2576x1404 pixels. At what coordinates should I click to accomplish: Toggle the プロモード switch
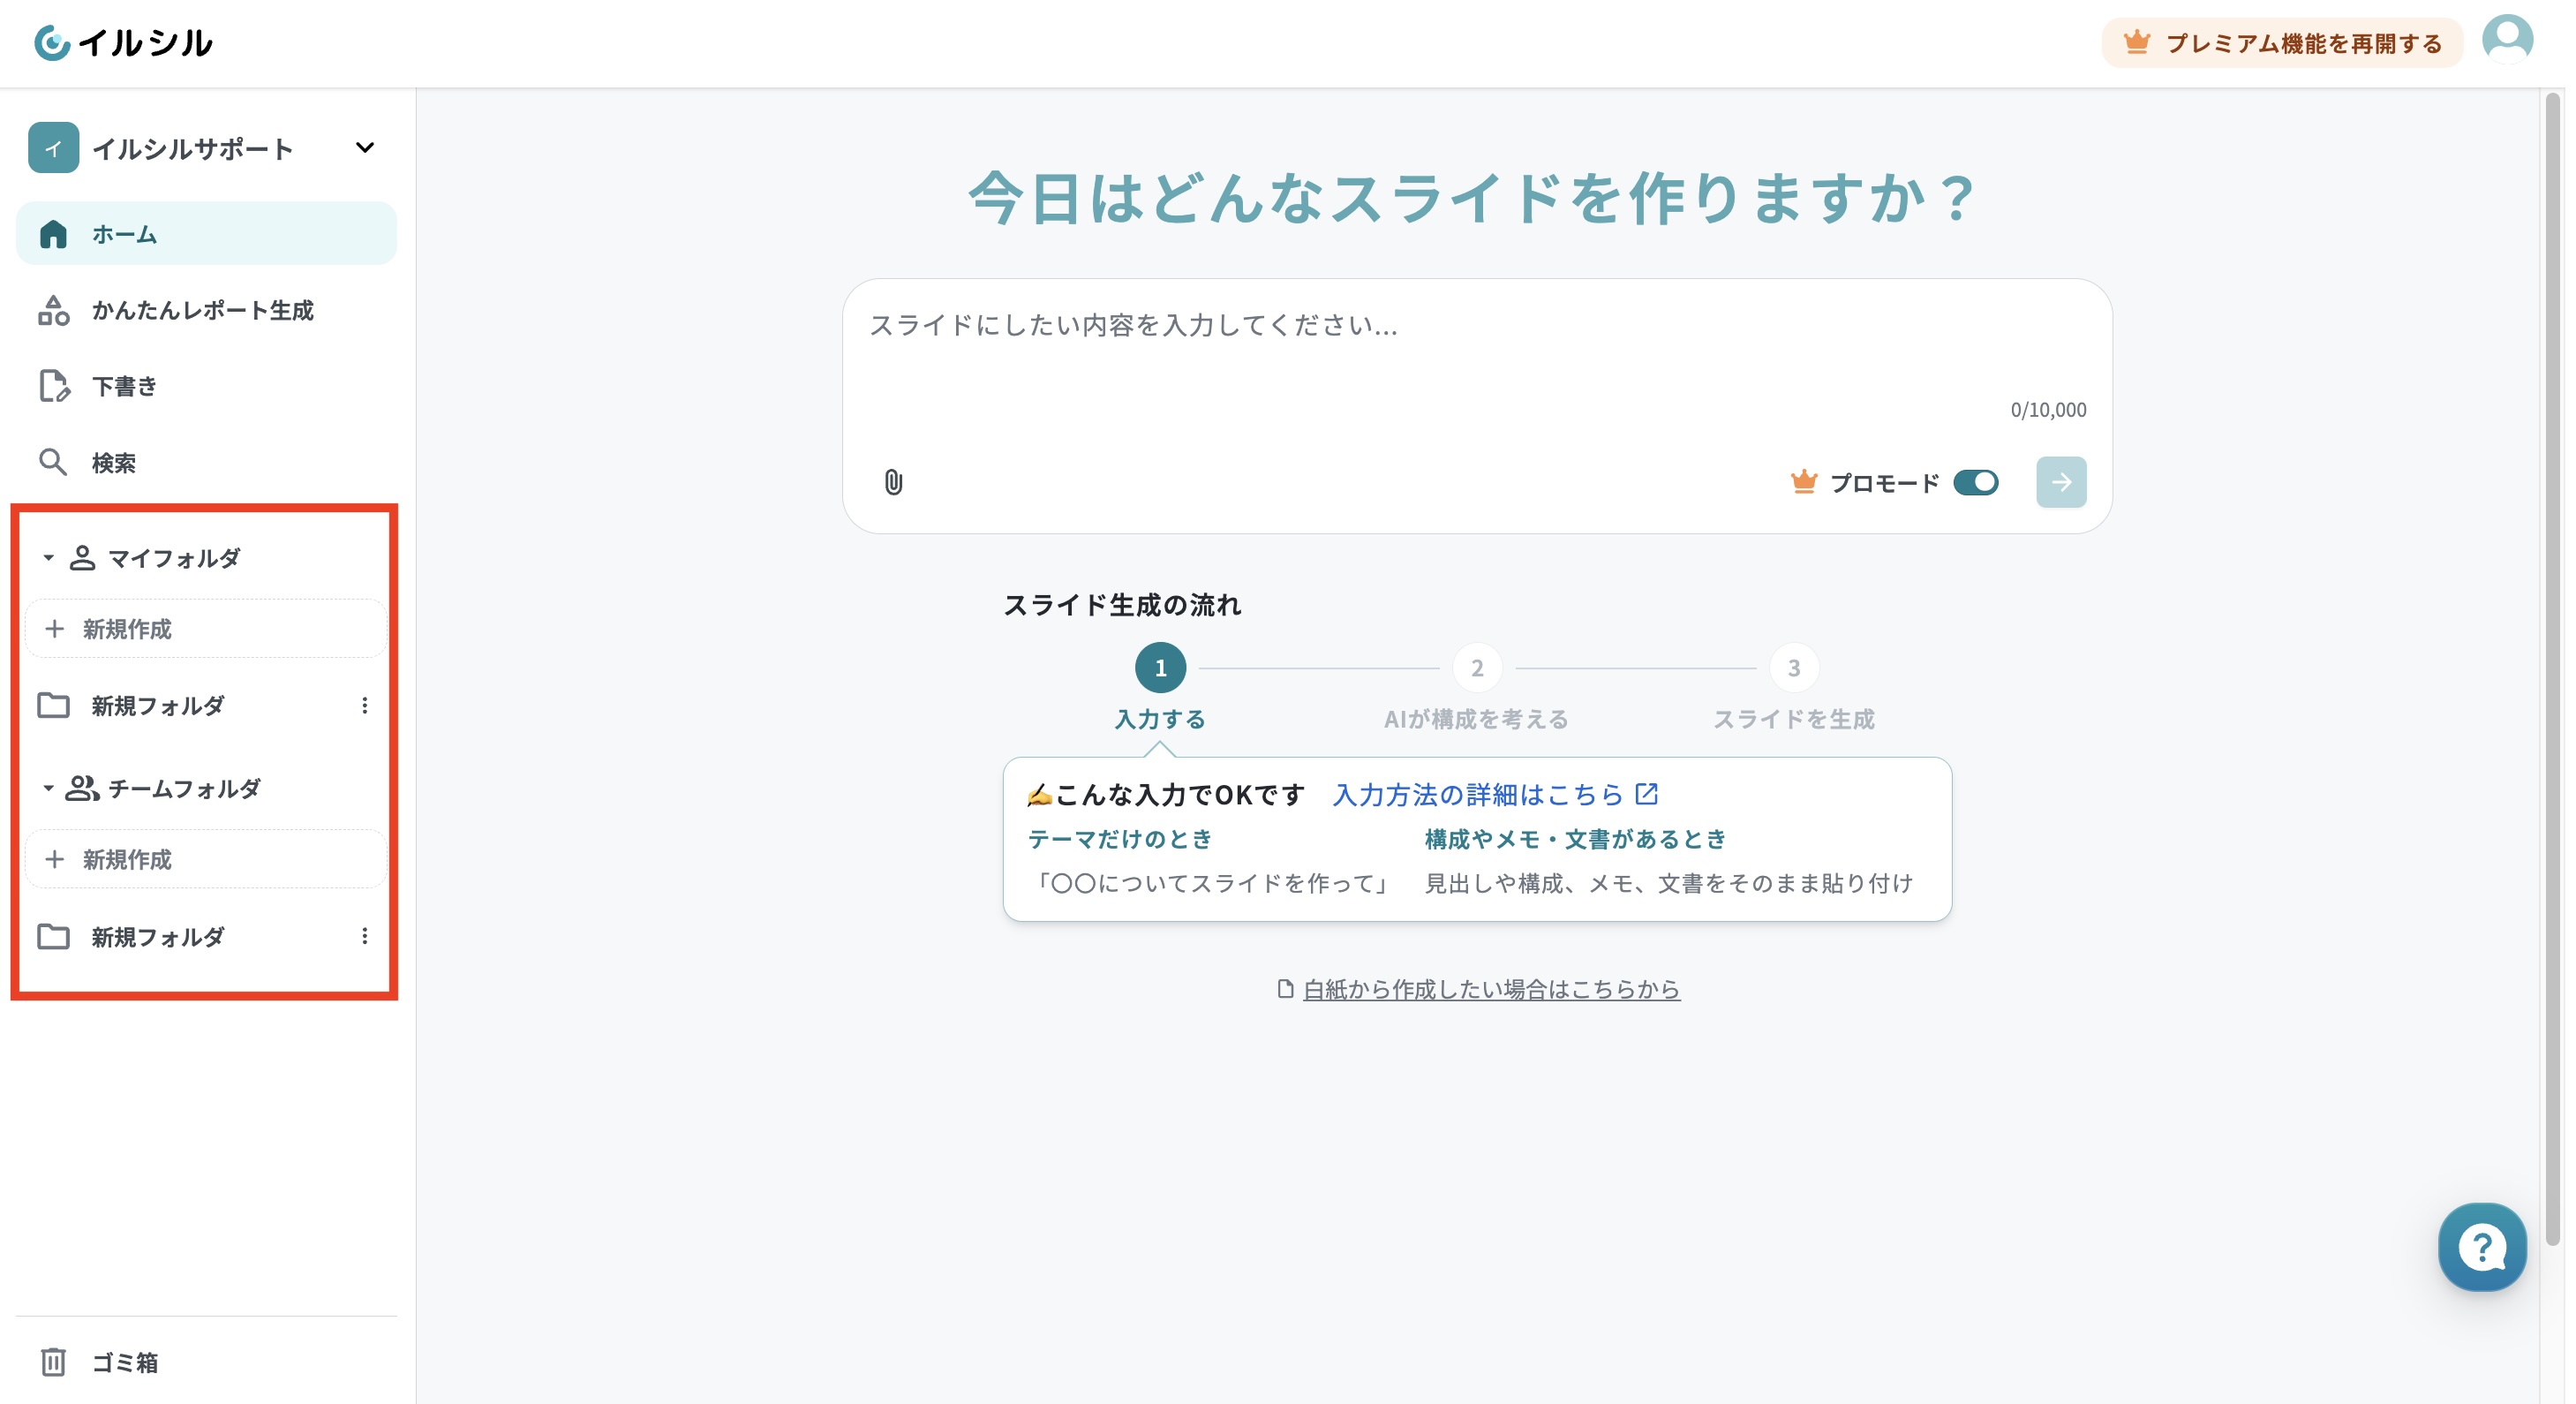click(x=1975, y=482)
